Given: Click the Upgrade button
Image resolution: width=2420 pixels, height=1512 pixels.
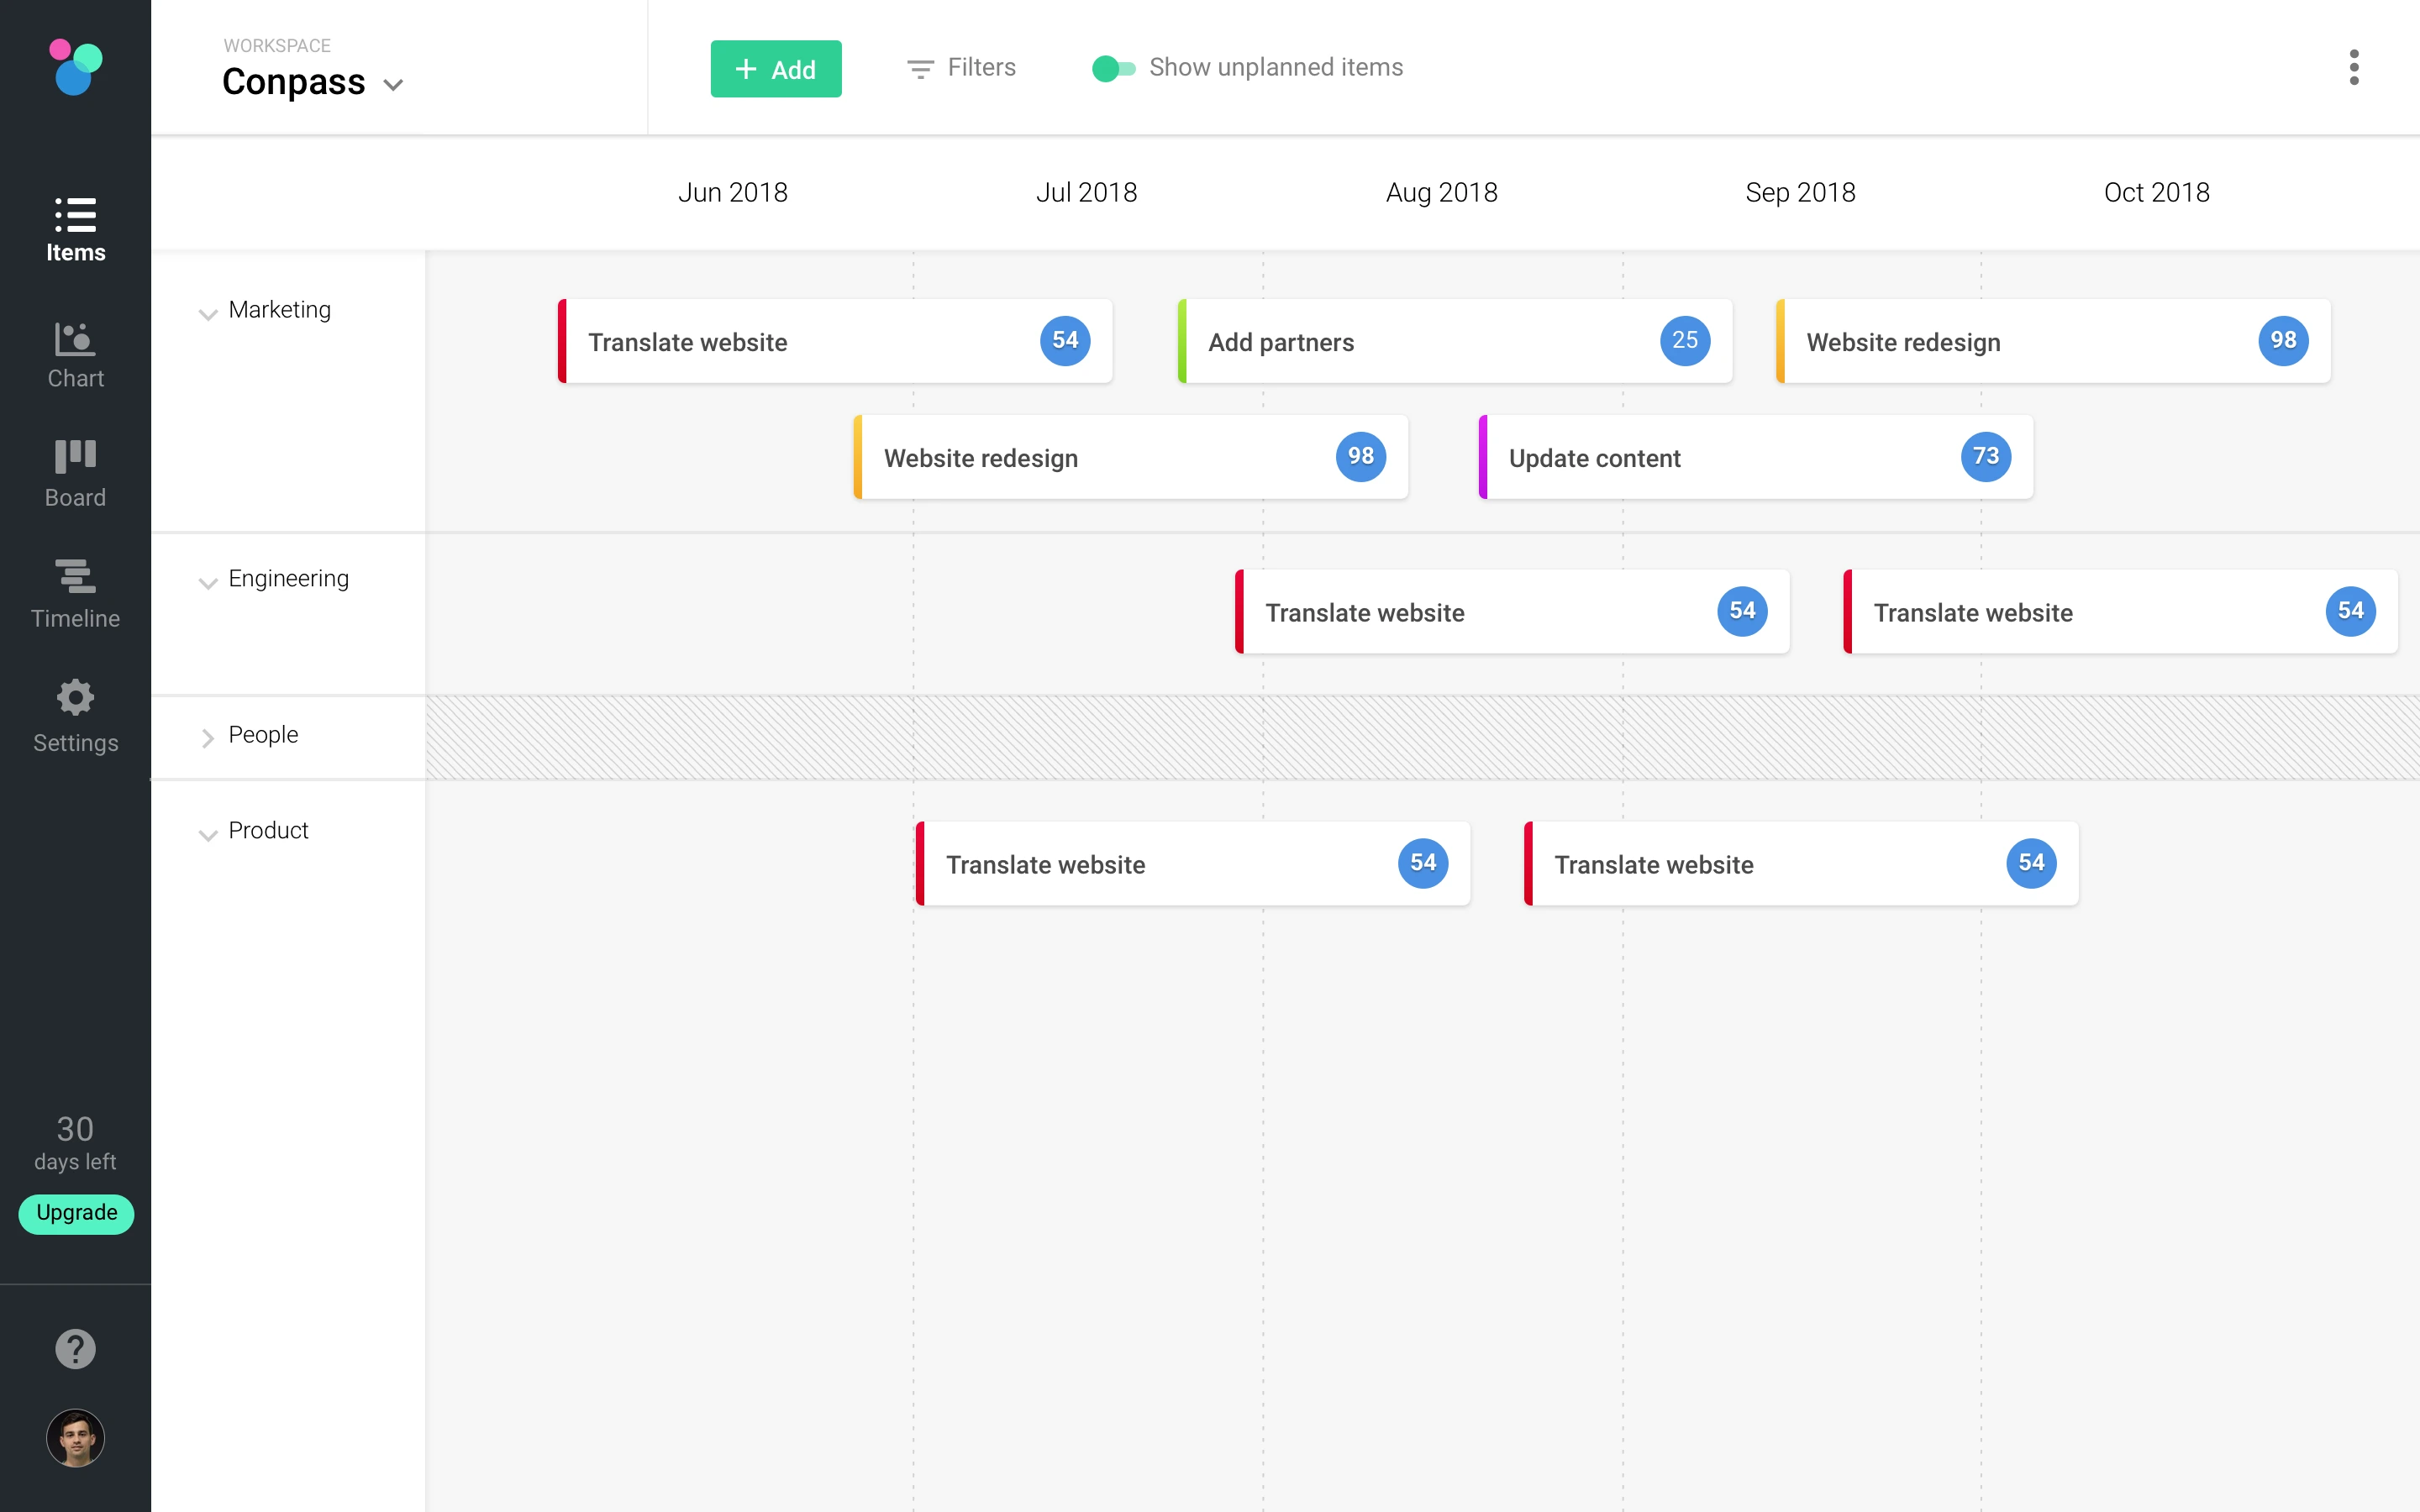Looking at the screenshot, I should click(75, 1213).
